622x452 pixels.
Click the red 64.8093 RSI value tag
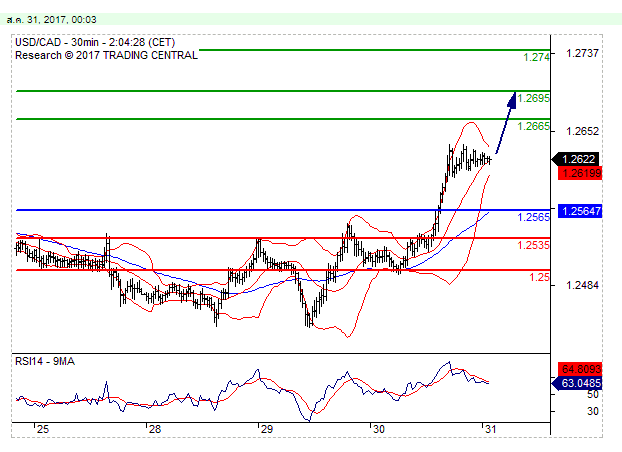pos(580,369)
